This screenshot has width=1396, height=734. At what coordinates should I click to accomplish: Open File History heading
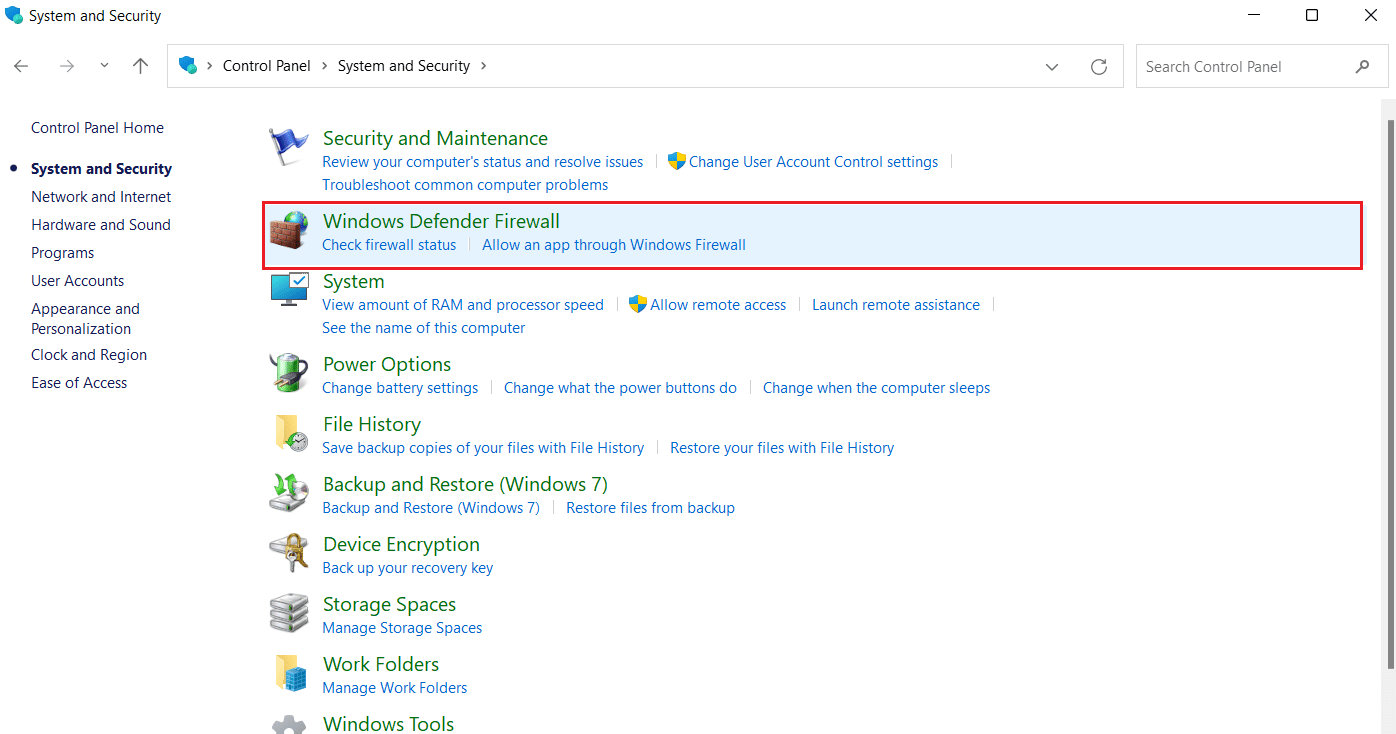(x=372, y=424)
